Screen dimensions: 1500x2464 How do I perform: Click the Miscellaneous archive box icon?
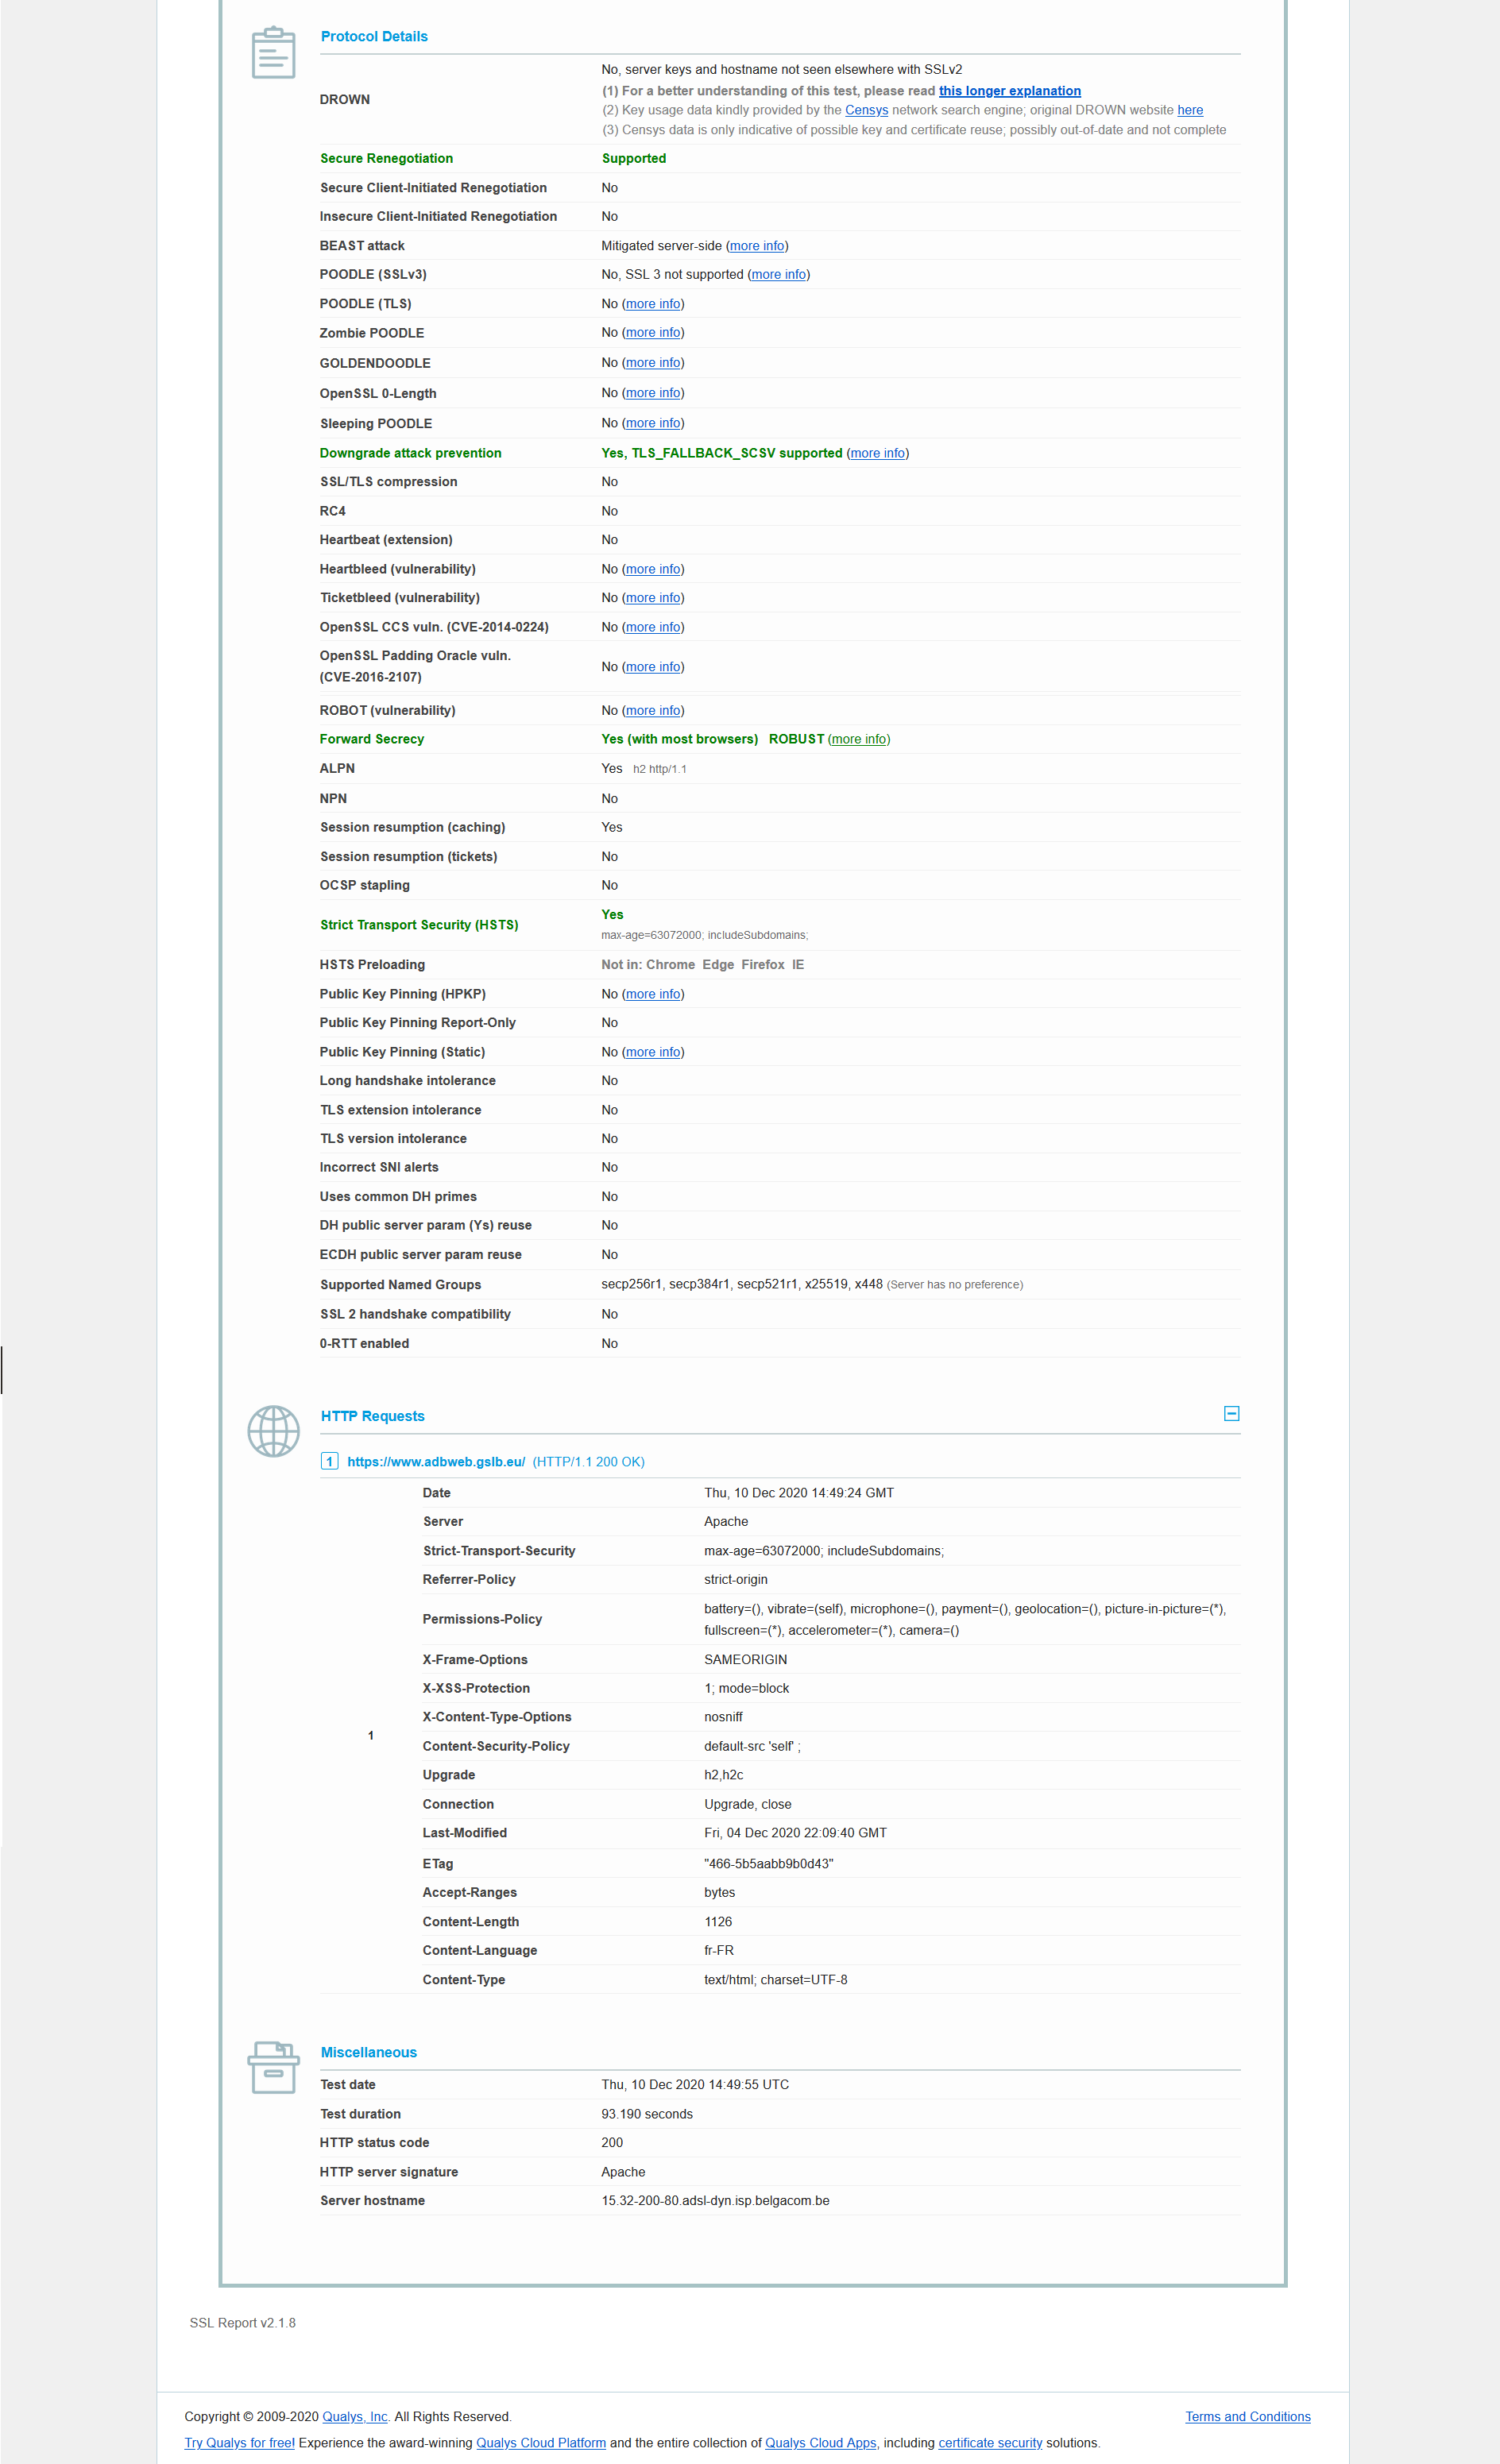point(273,2067)
